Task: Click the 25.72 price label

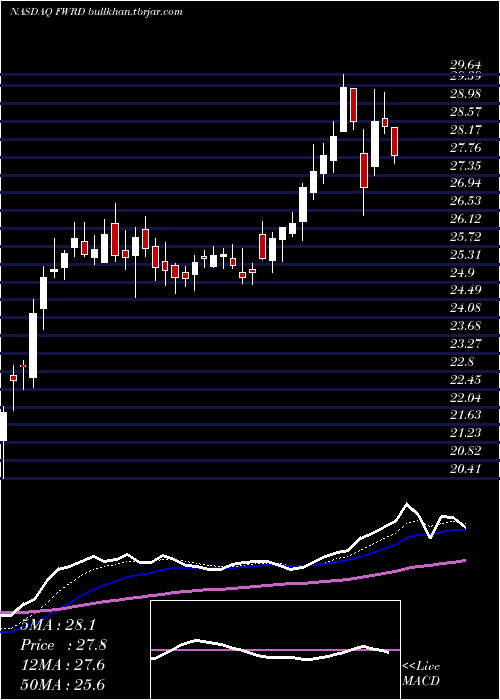Action: click(x=465, y=237)
